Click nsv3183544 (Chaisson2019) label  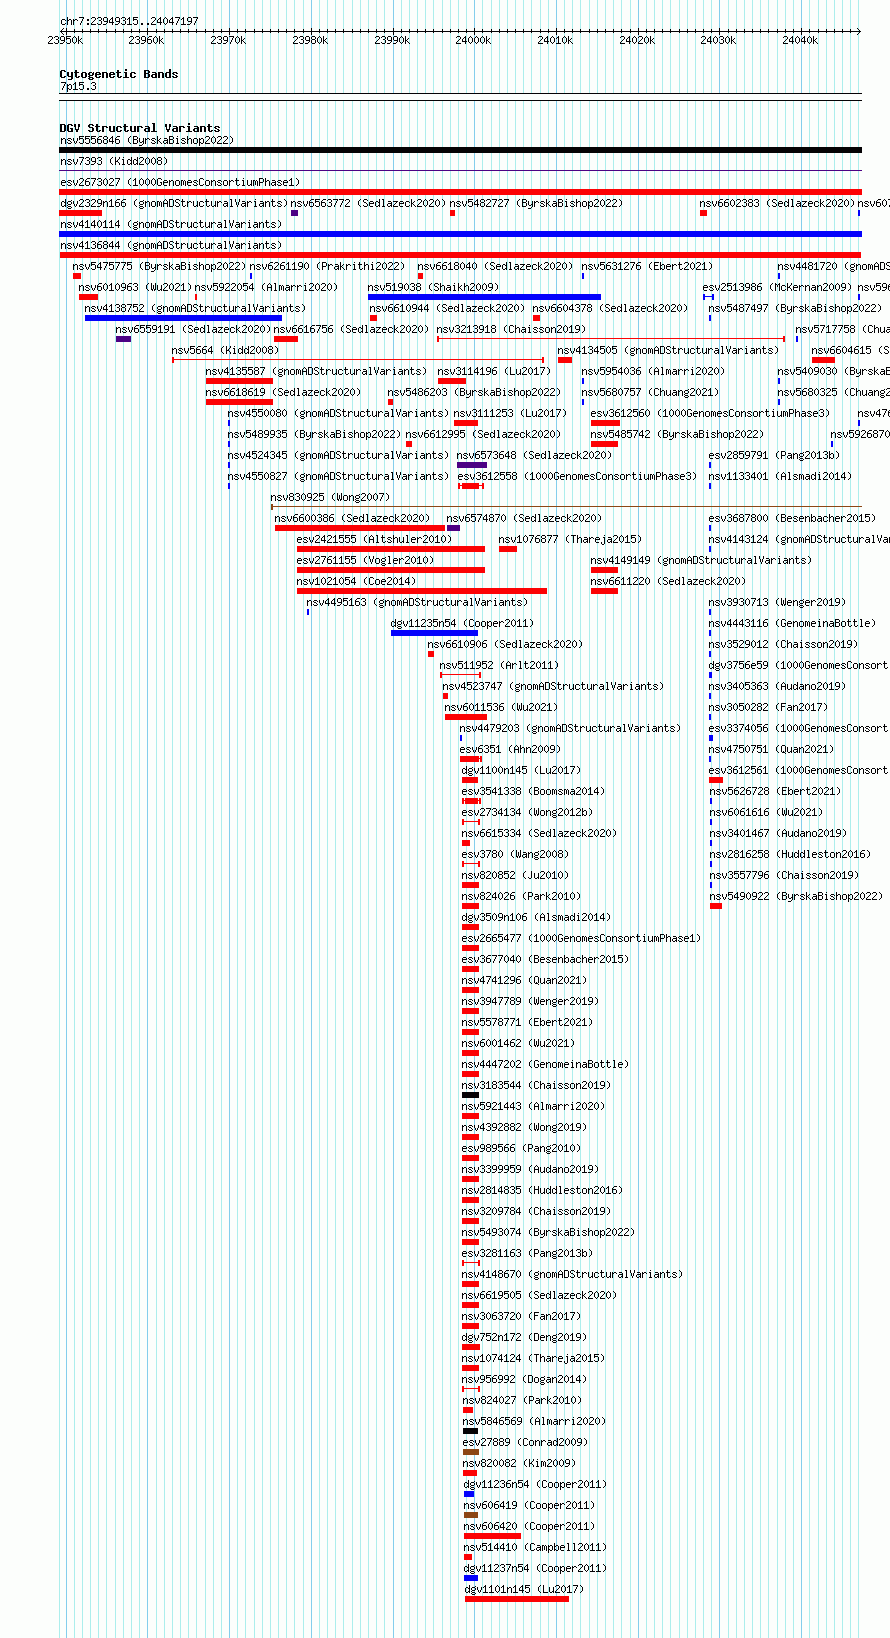coord(536,1085)
